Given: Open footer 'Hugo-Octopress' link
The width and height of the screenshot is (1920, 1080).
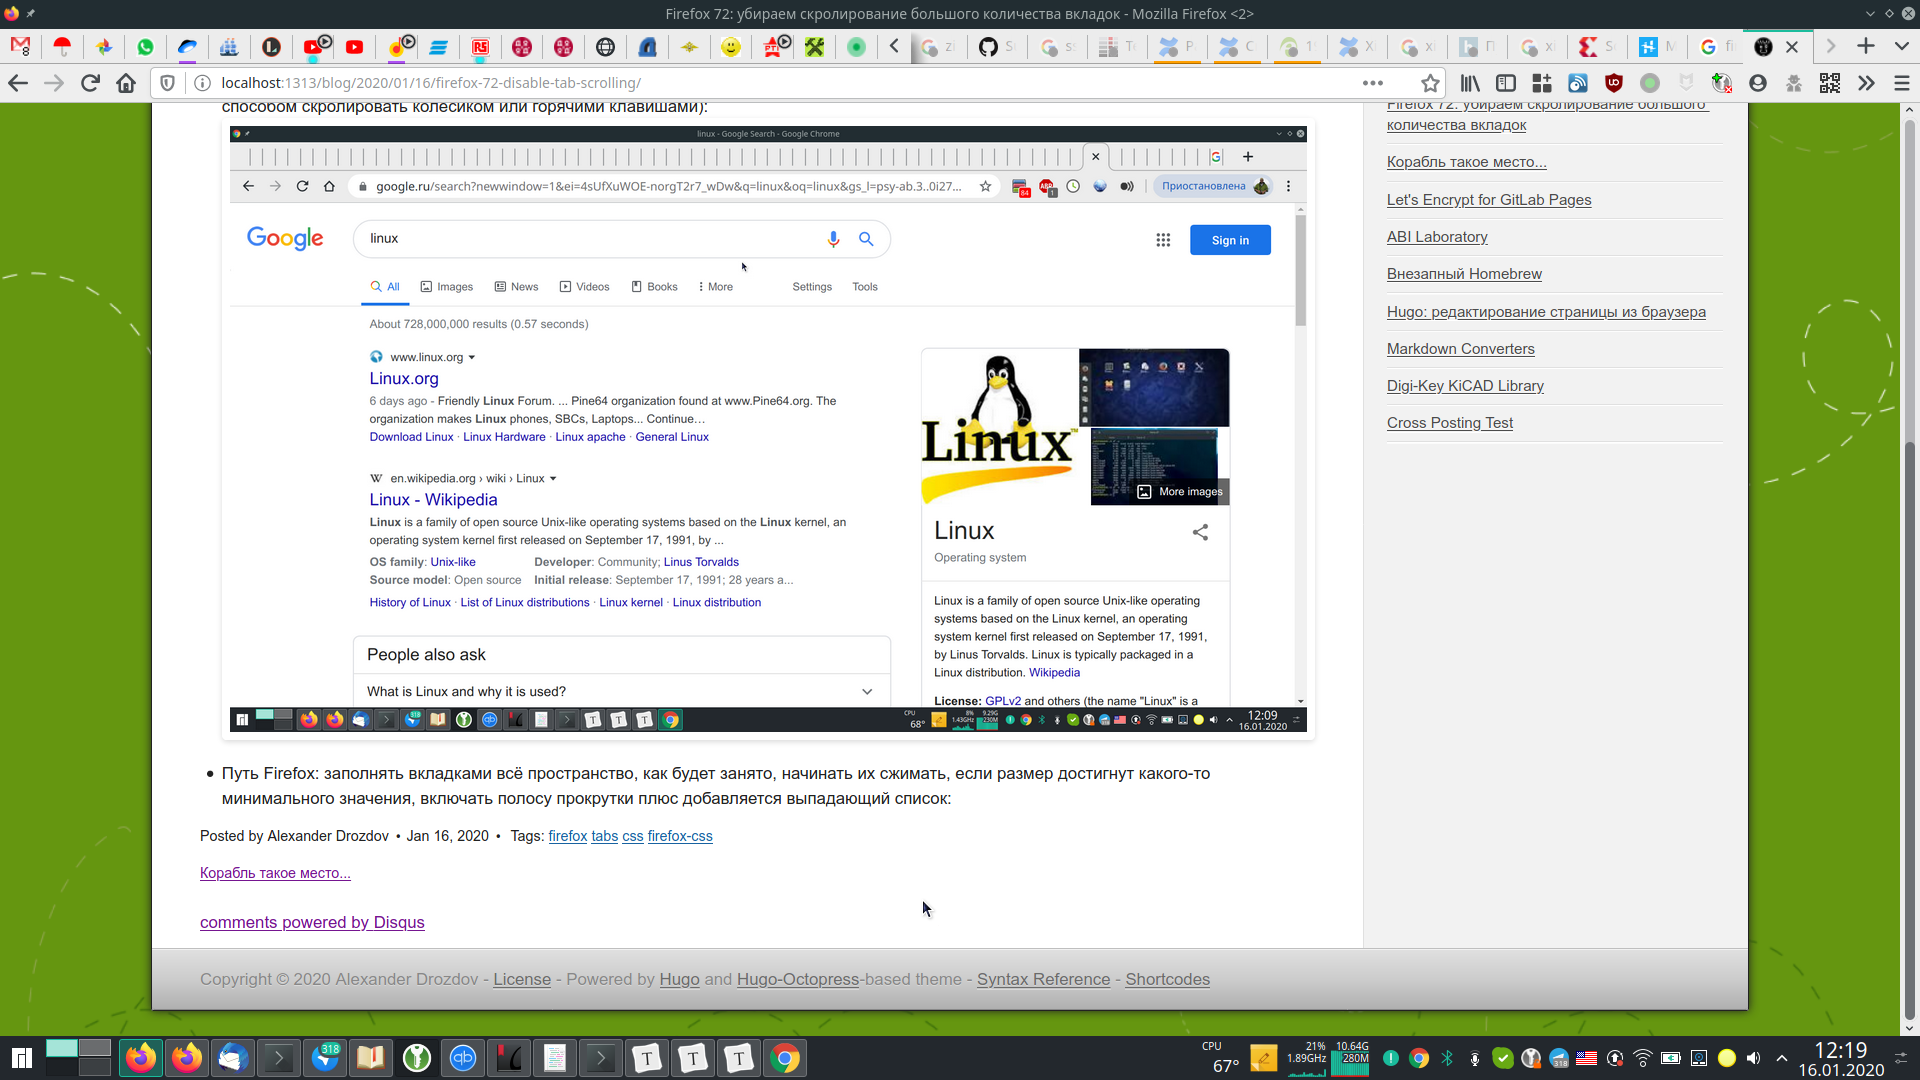Looking at the screenshot, I should point(798,979).
